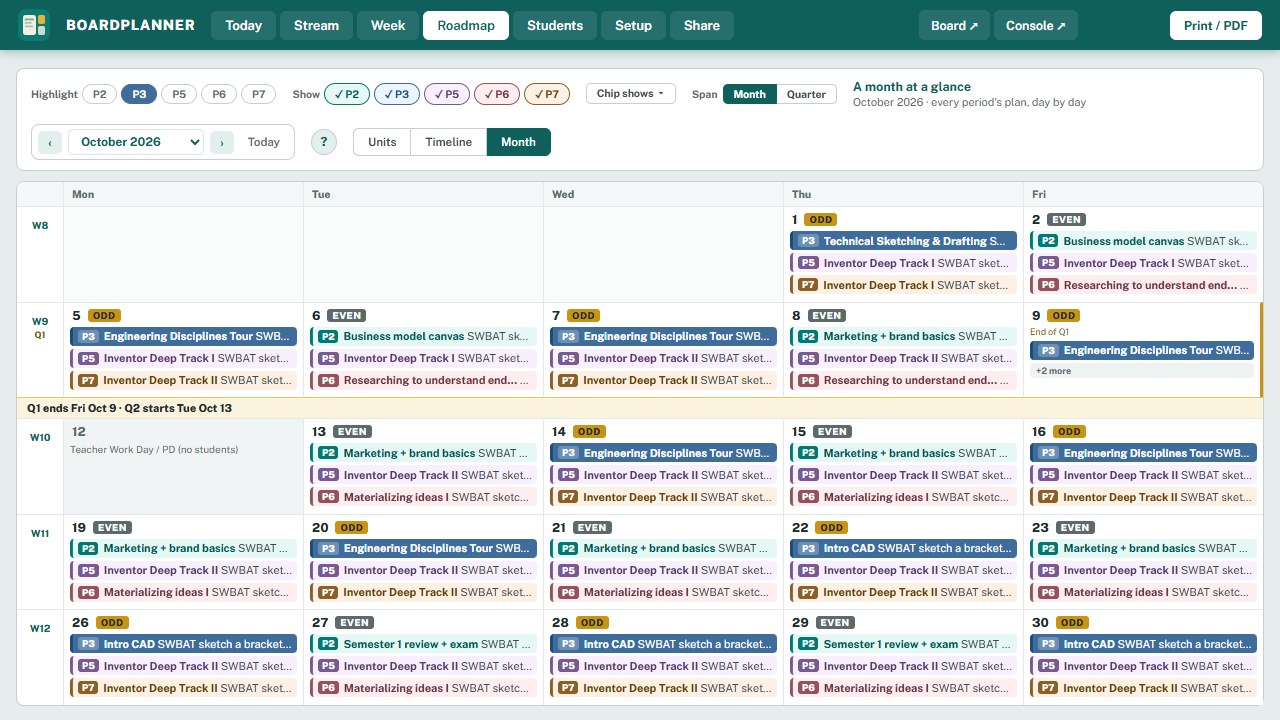Image resolution: width=1280 pixels, height=720 pixels.
Task: Toggle P5 highlight chip
Action: [179, 94]
